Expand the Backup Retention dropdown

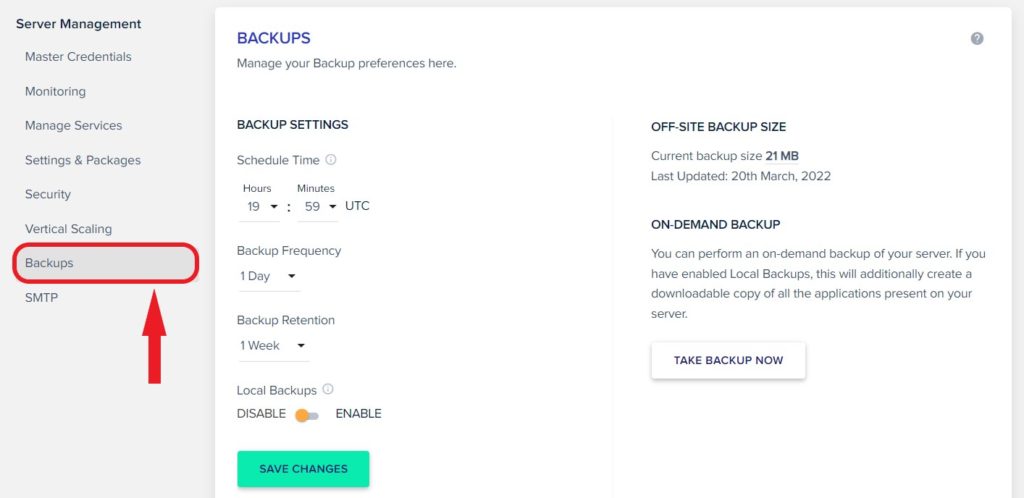click(274, 346)
